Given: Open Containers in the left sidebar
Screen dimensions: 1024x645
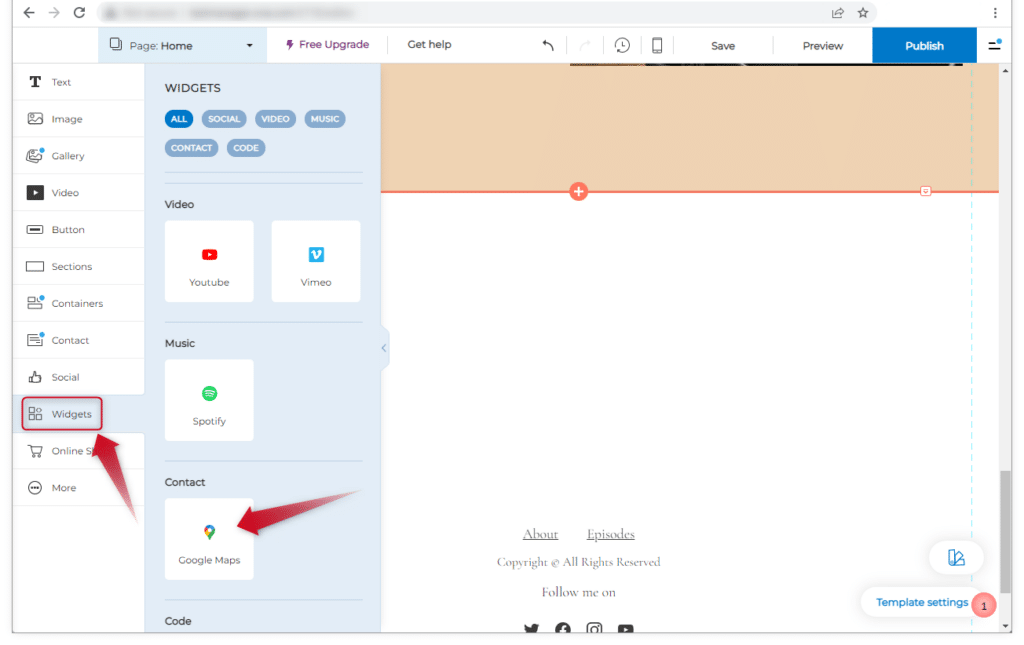Looking at the screenshot, I should click(x=77, y=303).
